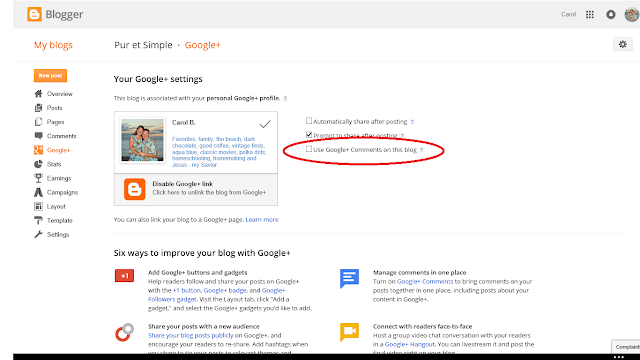Screen dimensions: 640x360
Task: Open the Google+ Hangout link
Action: [x=409, y=344]
